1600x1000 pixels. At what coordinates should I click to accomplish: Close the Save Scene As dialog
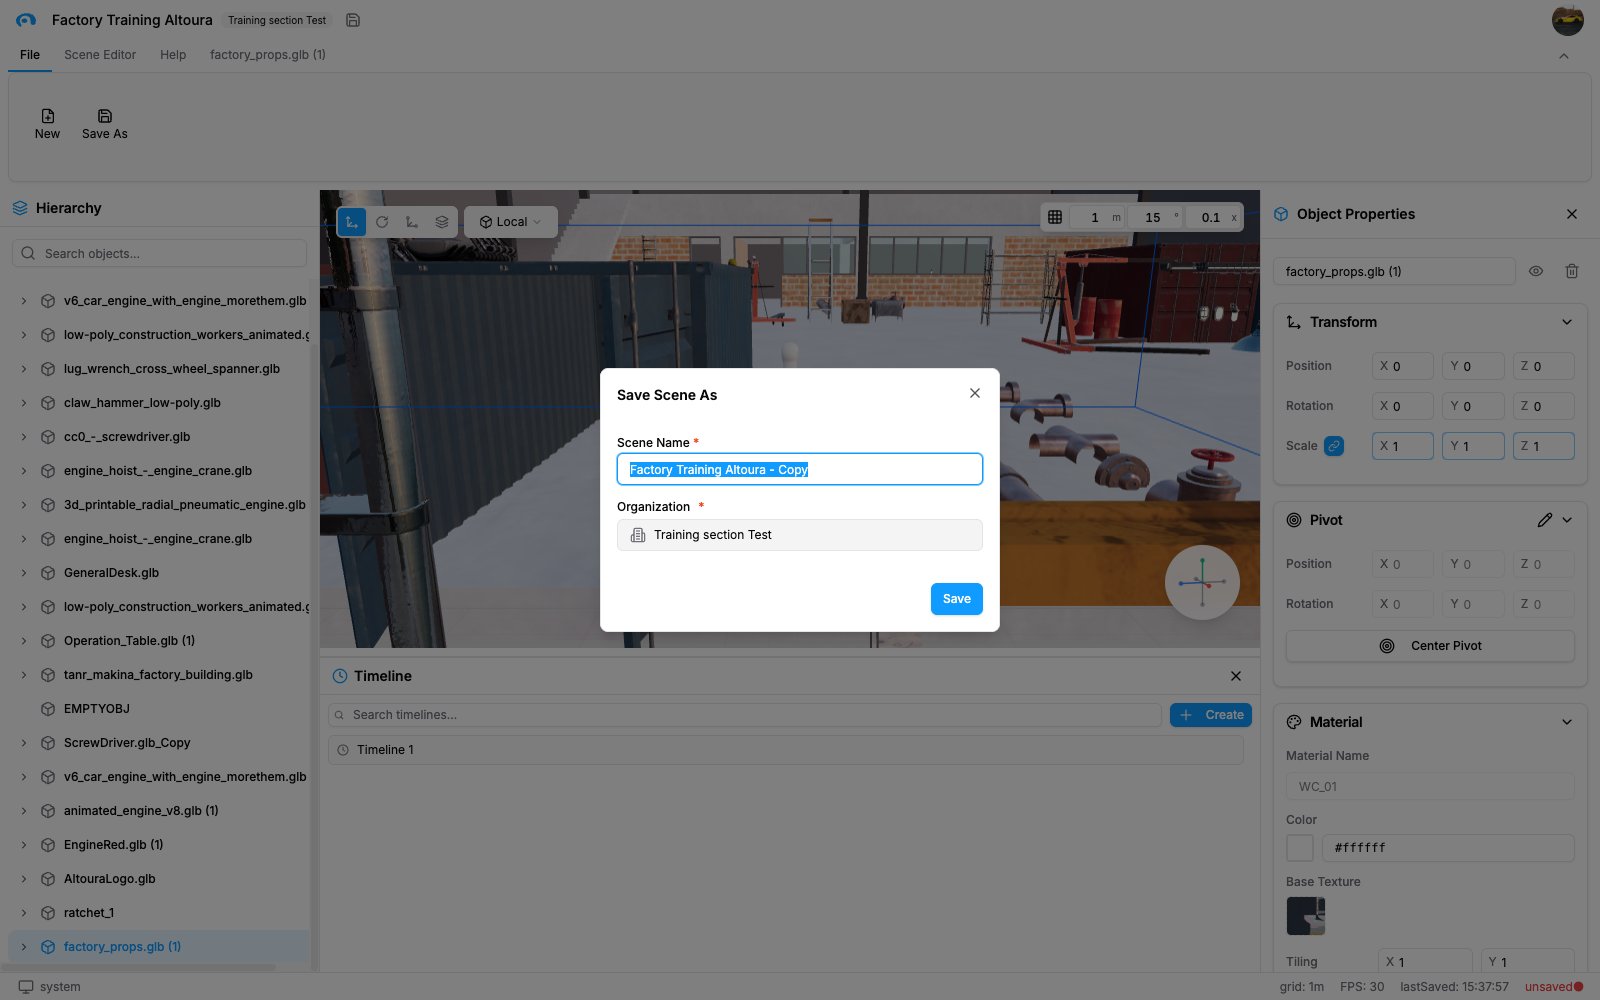tap(975, 393)
